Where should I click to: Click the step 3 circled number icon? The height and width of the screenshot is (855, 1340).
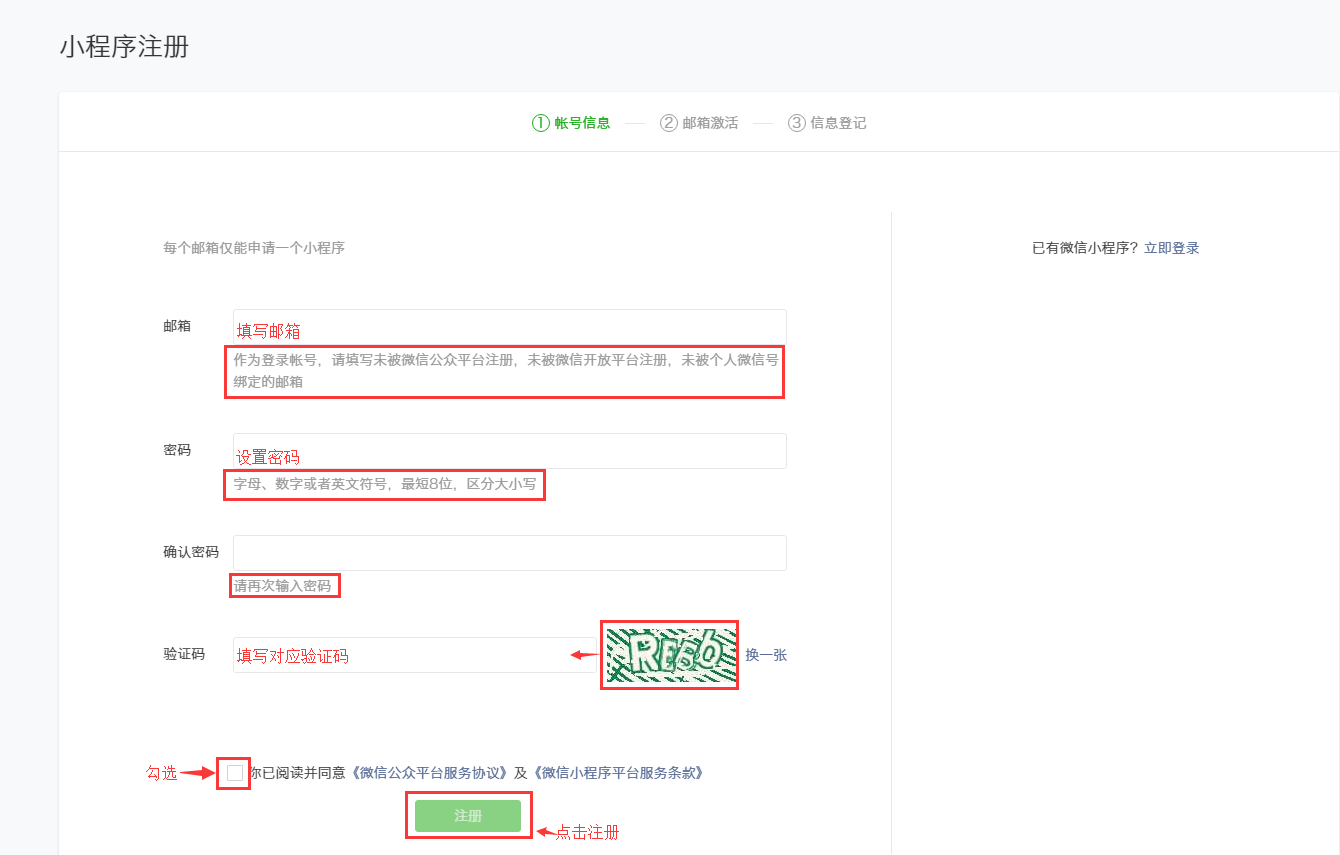pyautogui.click(x=797, y=123)
